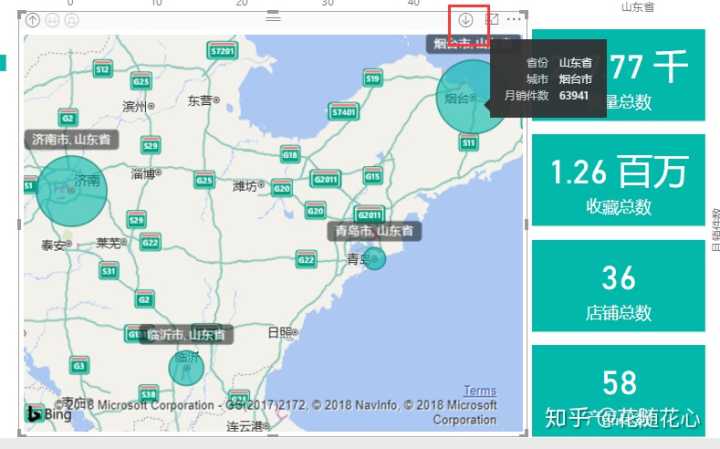The image size is (720, 449).
Task: Click the expand all down one level icon
Action: tap(72, 20)
